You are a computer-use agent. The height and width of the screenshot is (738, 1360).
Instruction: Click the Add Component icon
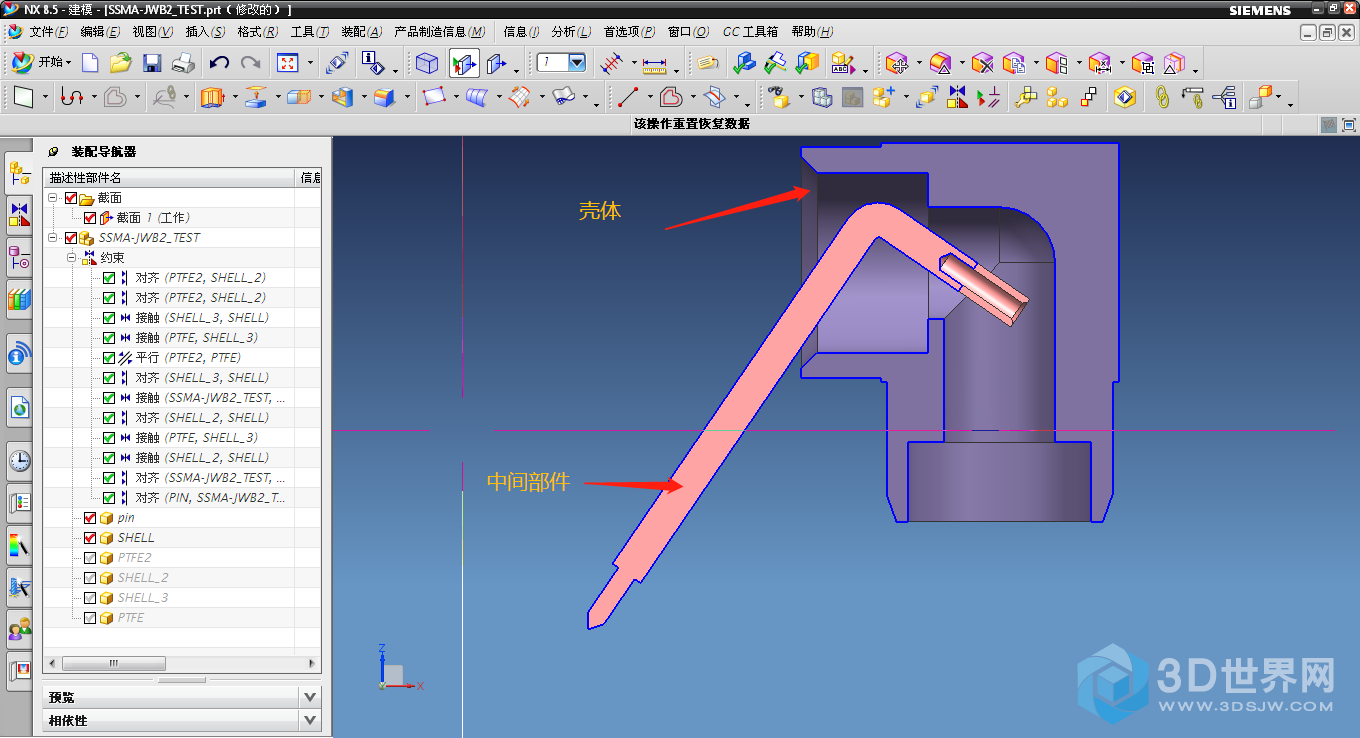(x=883, y=97)
